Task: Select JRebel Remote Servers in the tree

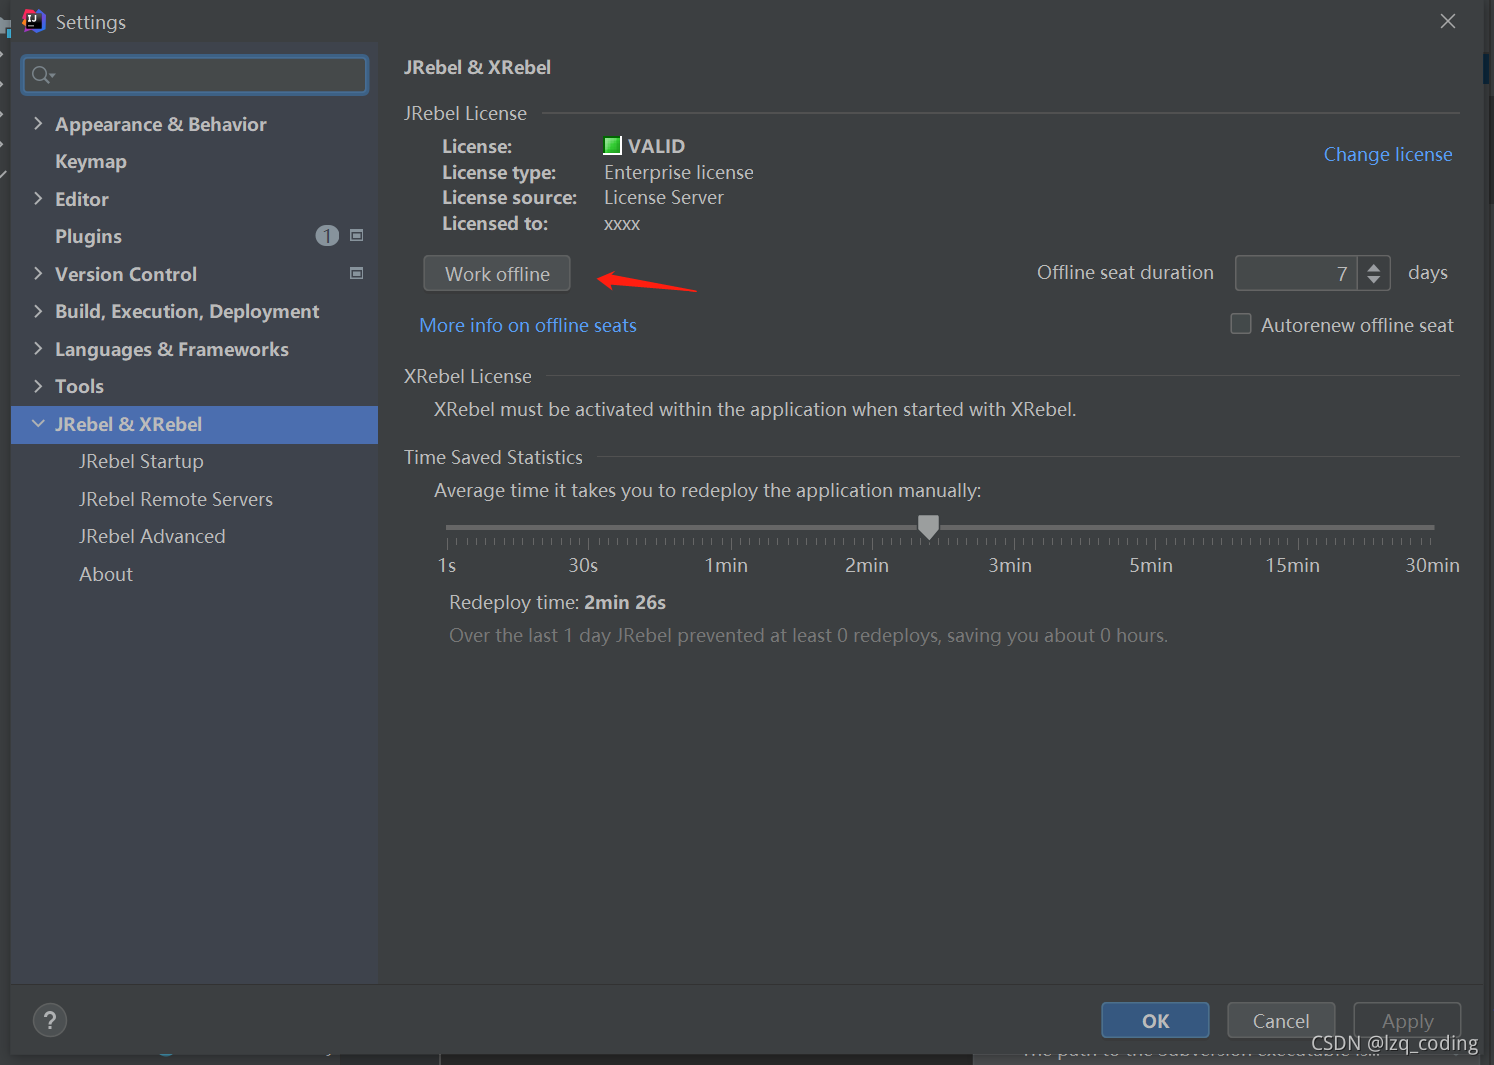Action: click(x=176, y=499)
